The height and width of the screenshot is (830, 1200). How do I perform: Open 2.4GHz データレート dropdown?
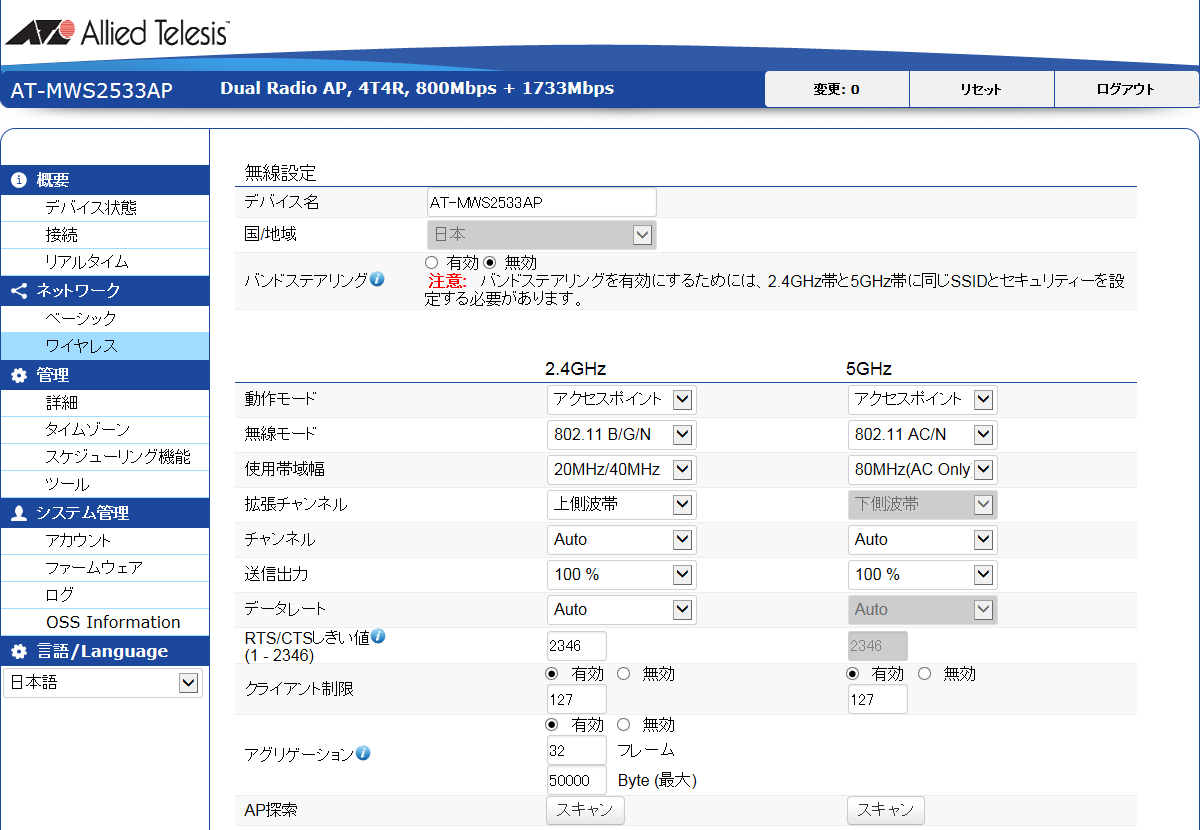(x=621, y=609)
